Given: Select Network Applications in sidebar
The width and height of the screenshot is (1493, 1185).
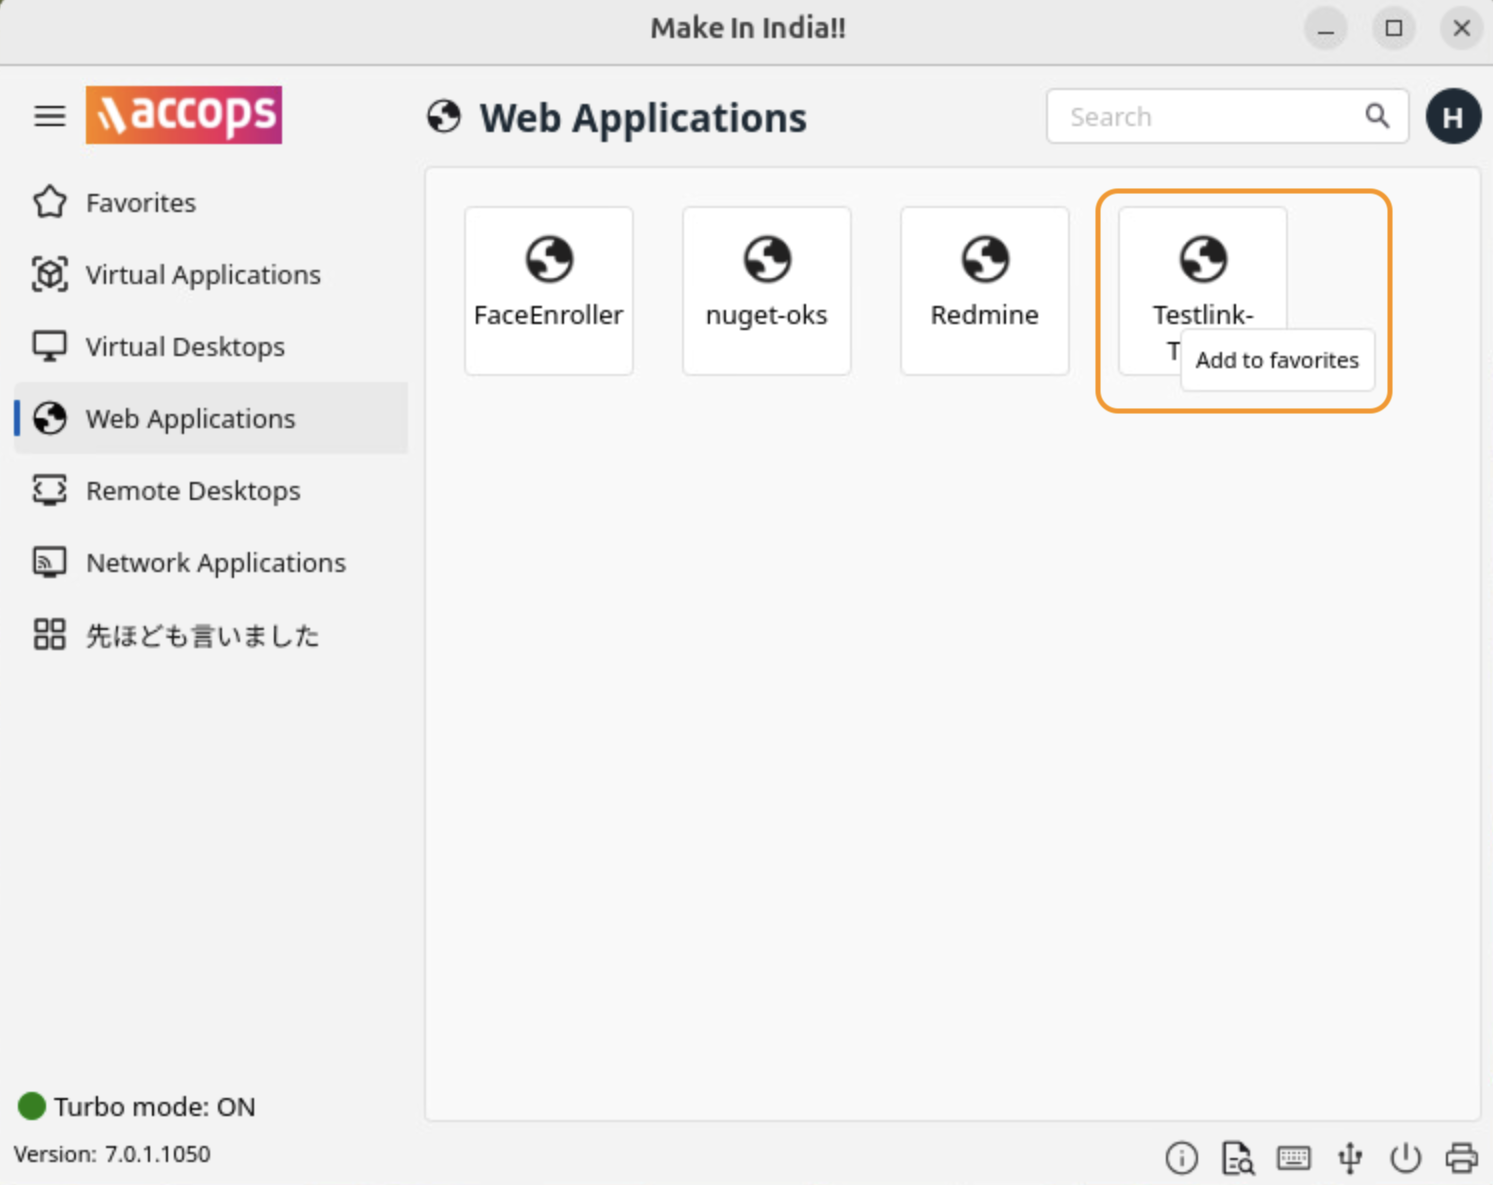Looking at the screenshot, I should tap(215, 563).
